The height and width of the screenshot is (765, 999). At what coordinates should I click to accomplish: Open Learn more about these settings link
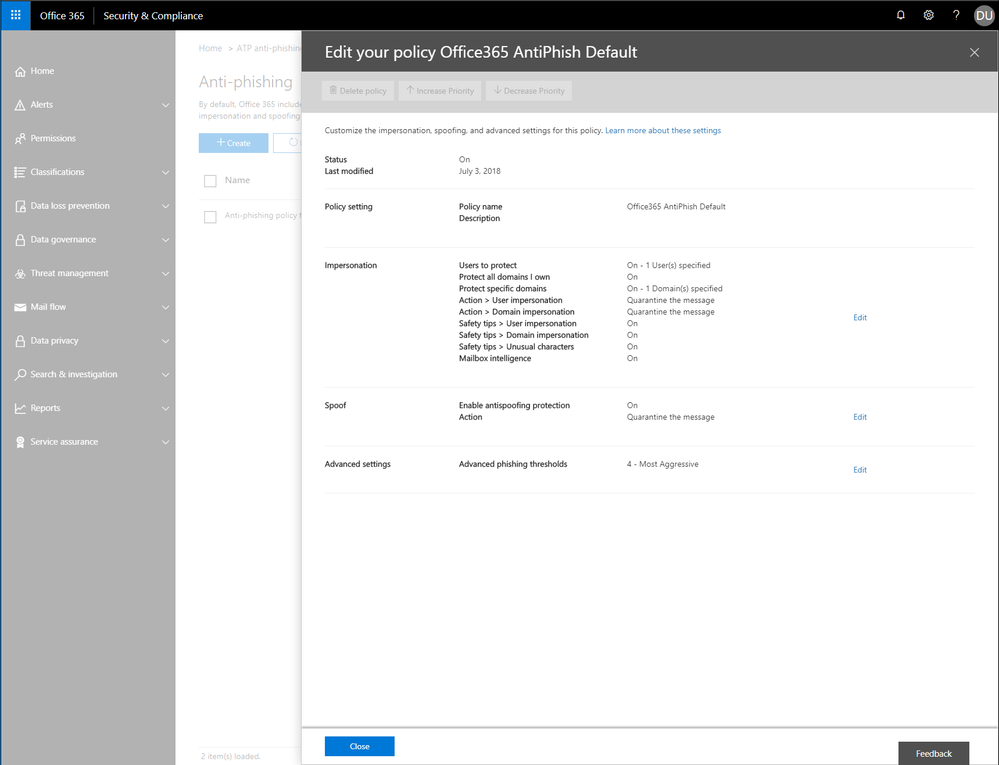tap(663, 131)
